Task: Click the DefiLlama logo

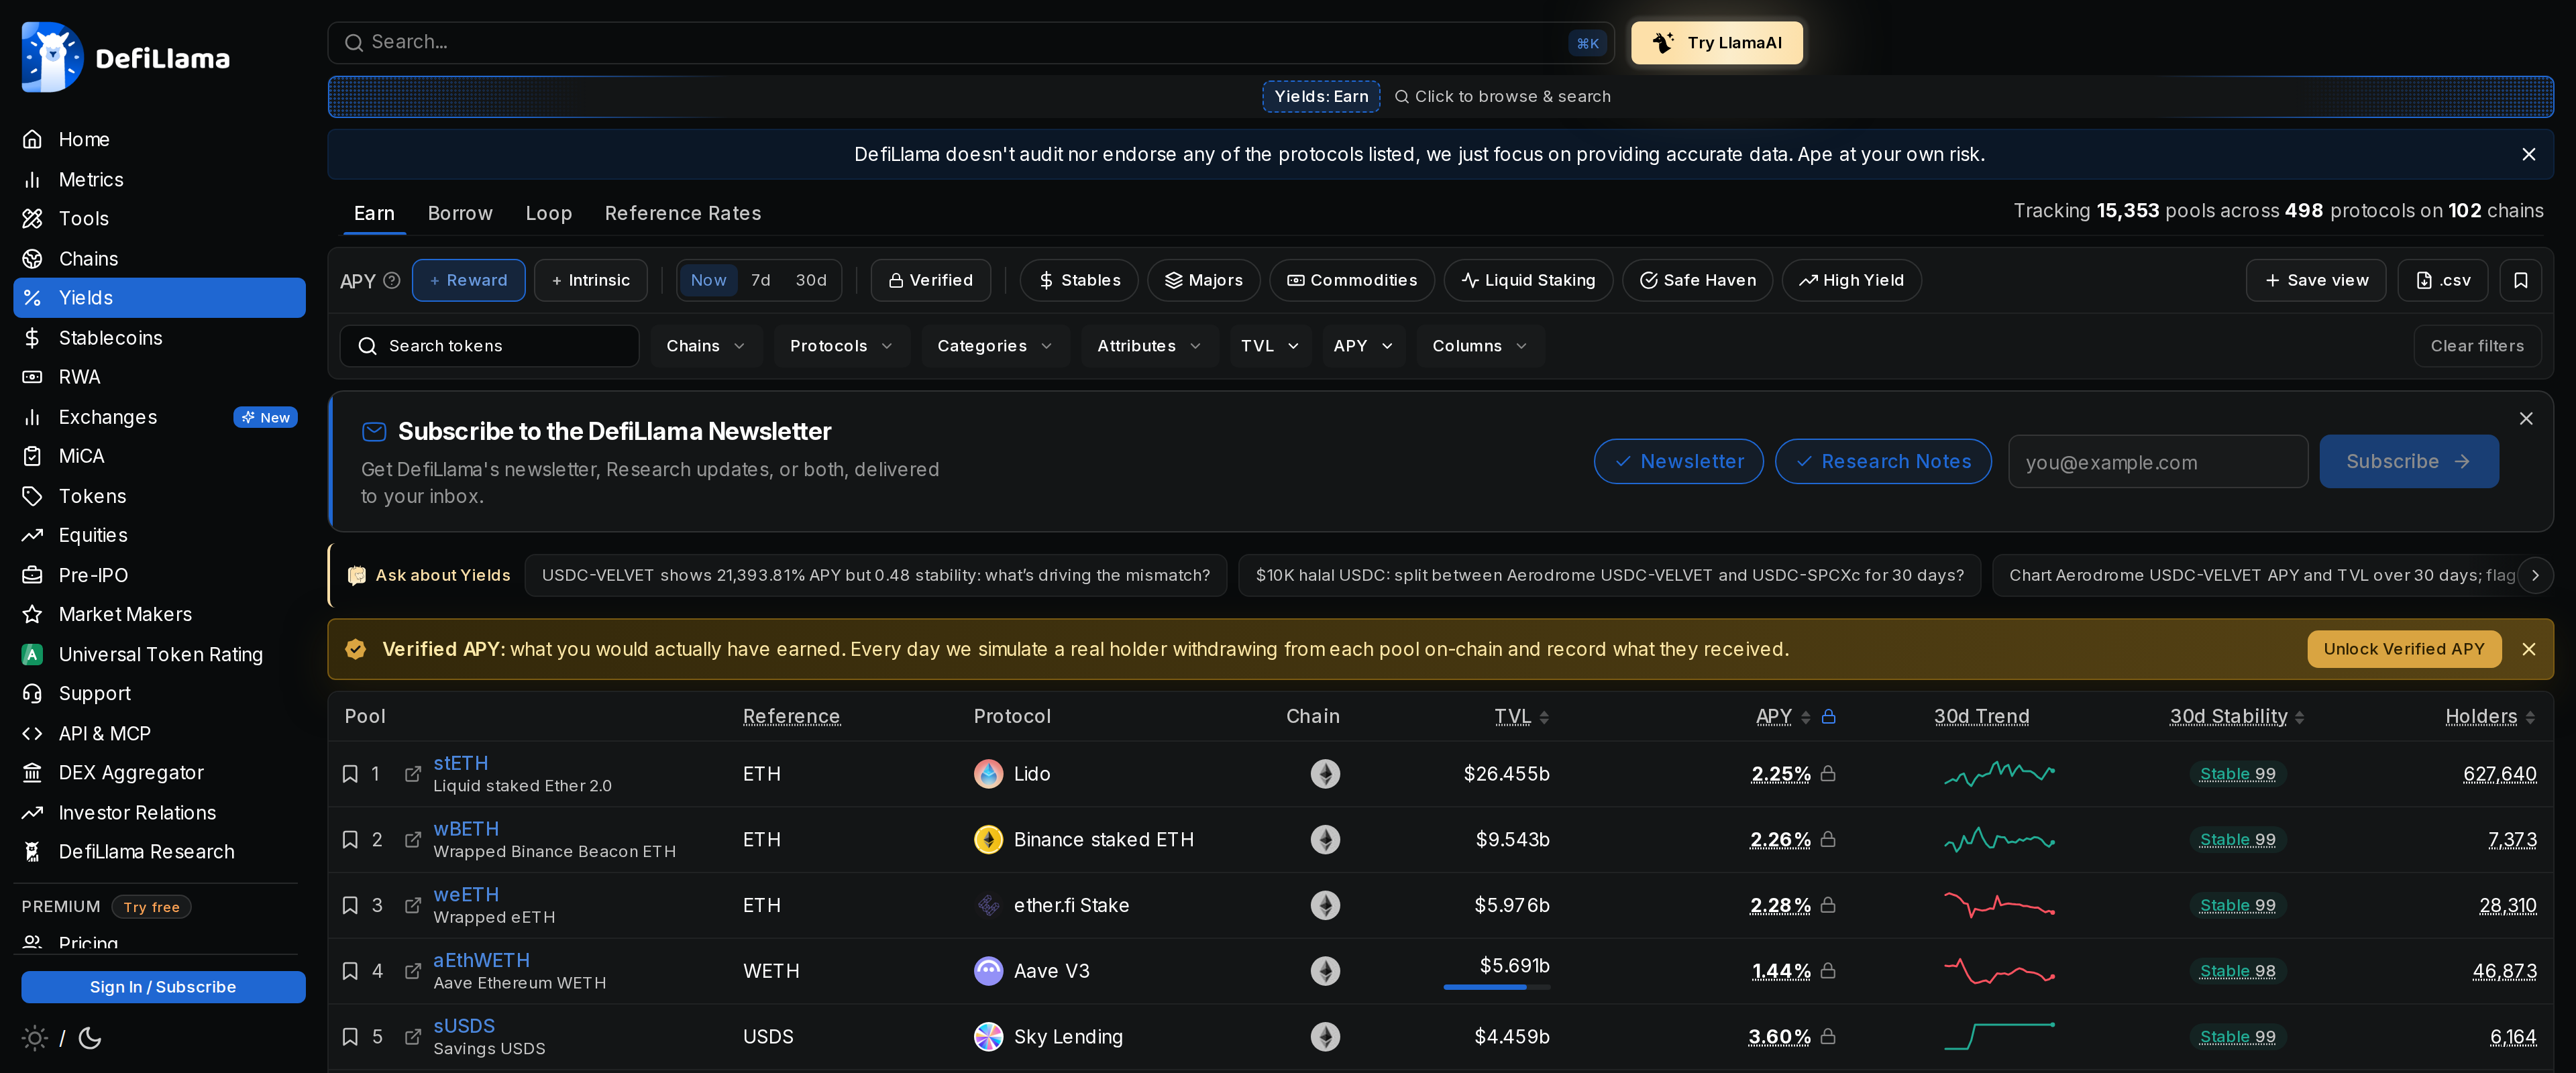Action: [x=126, y=57]
